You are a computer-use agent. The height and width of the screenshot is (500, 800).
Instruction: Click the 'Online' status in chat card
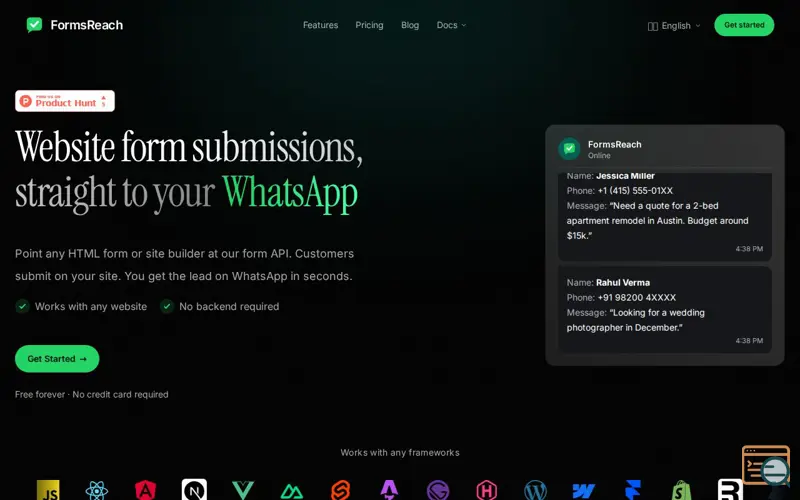(599, 156)
